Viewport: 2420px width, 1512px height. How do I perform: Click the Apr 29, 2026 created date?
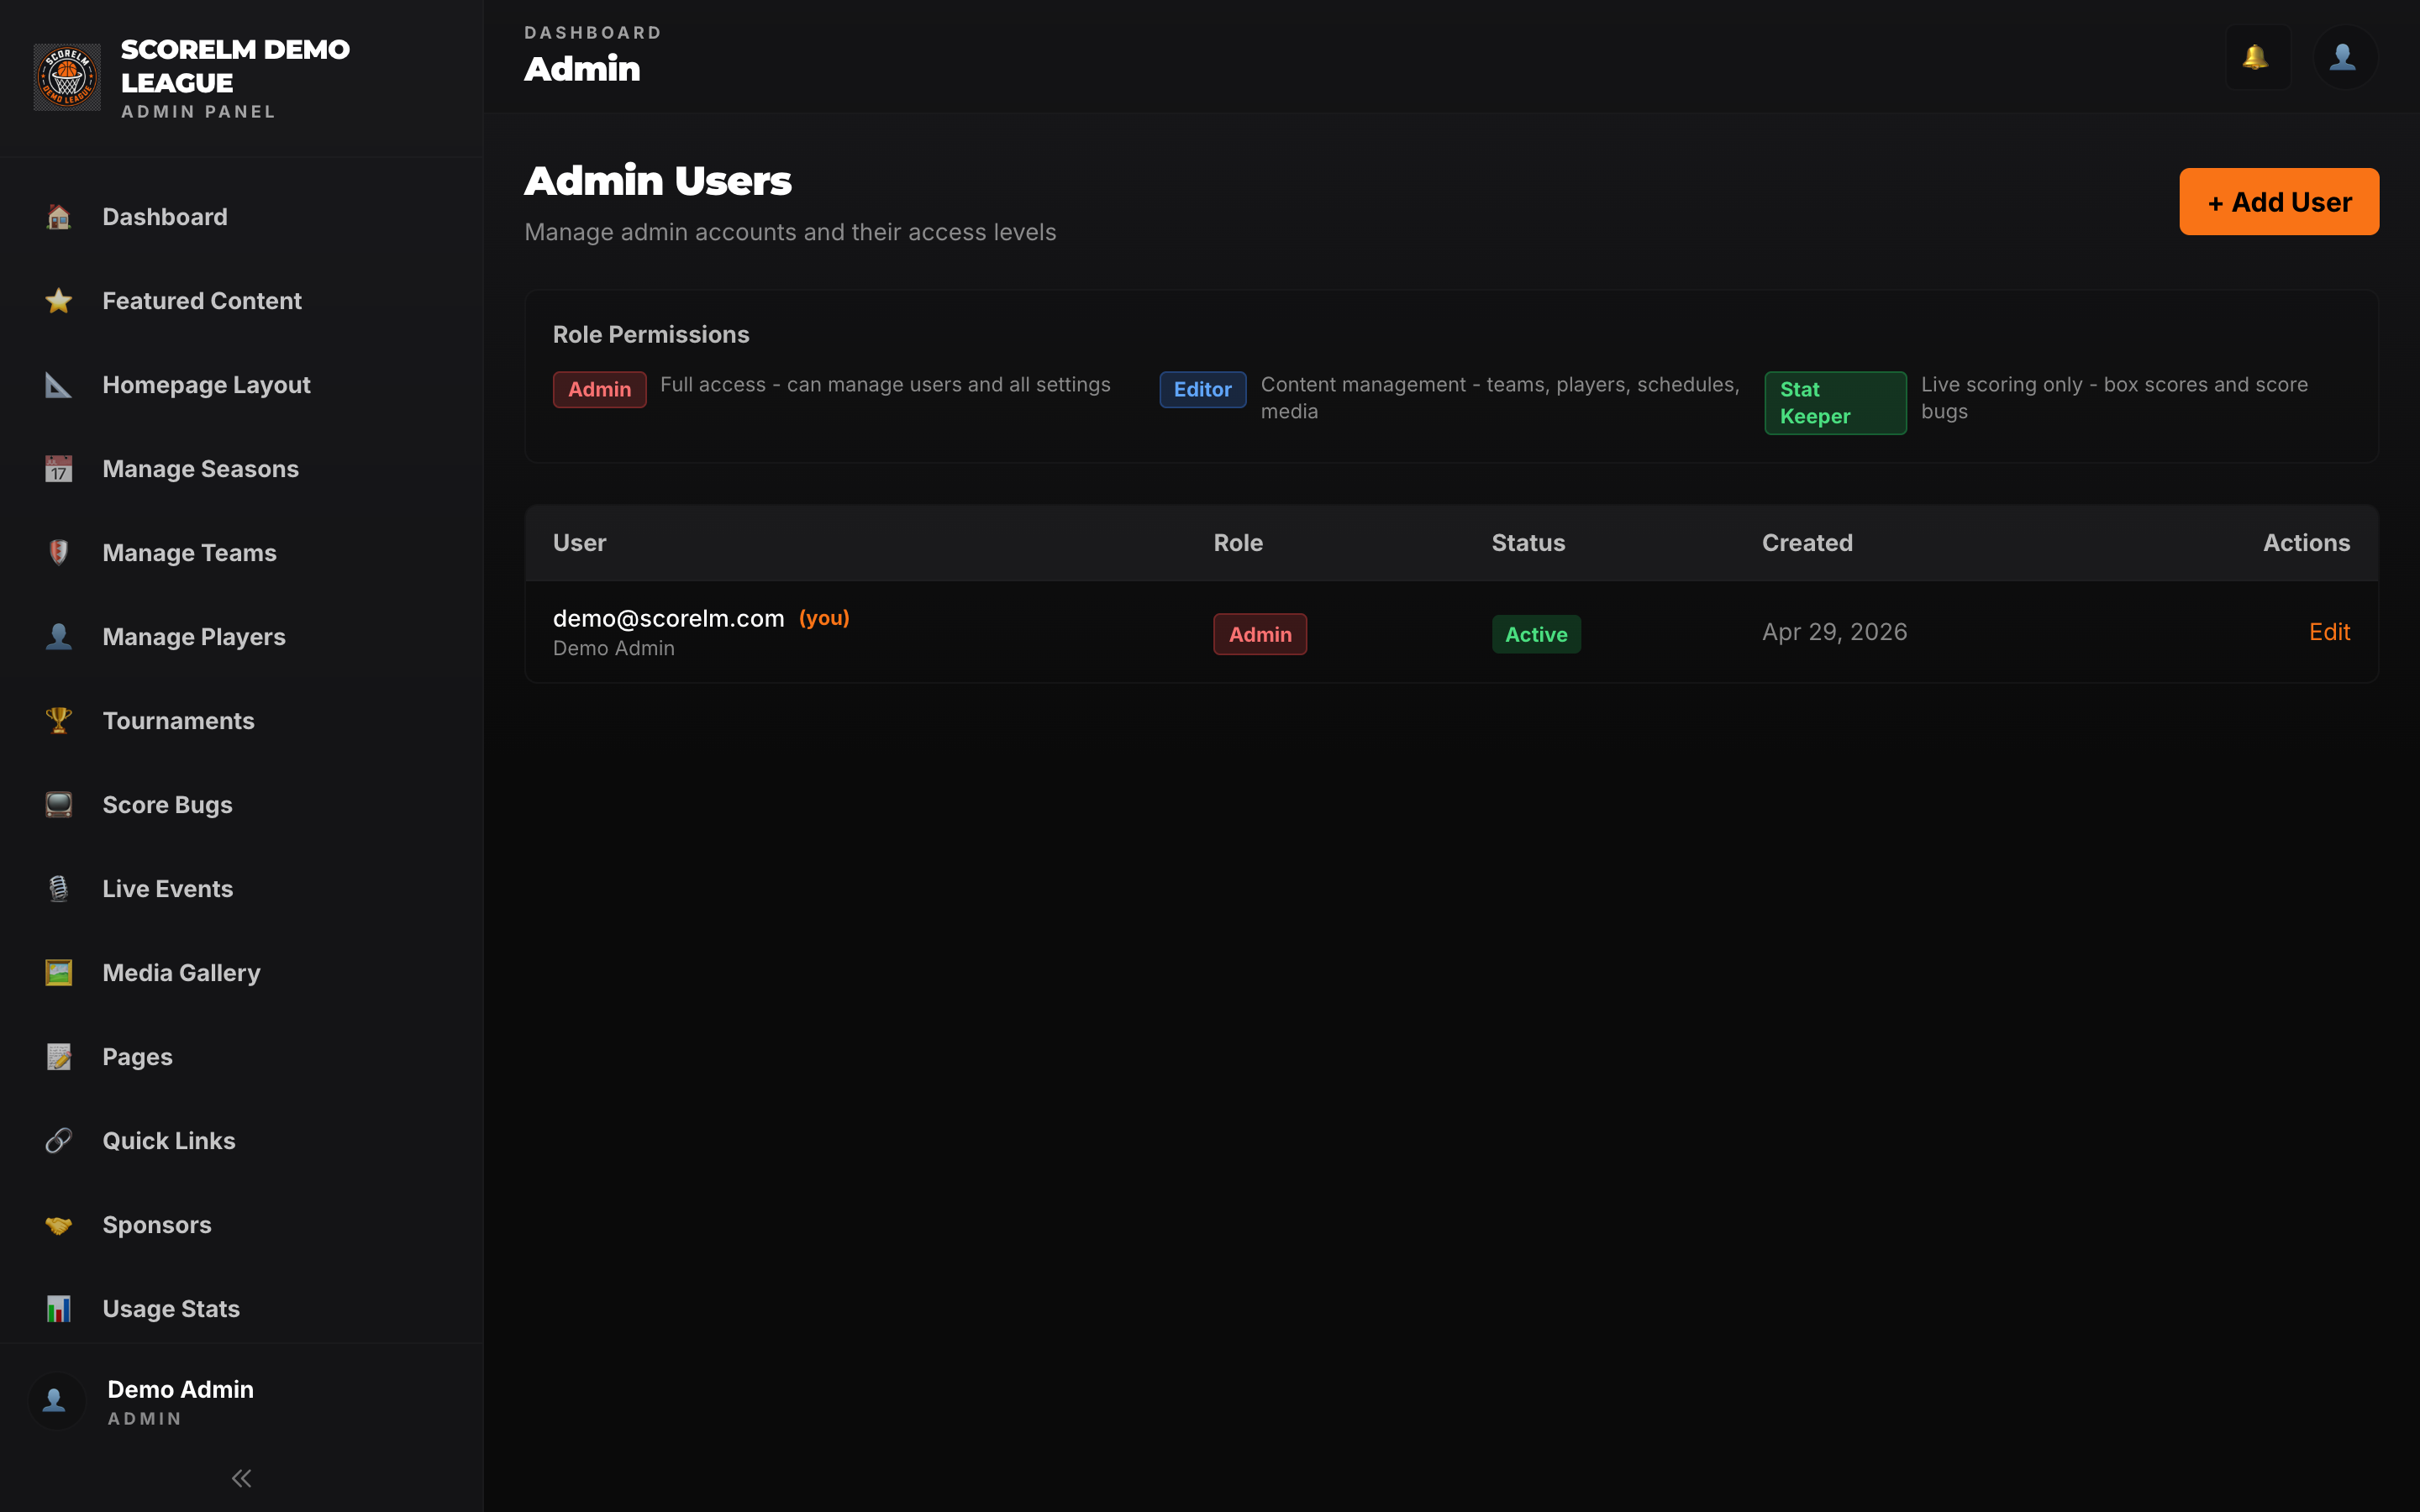pyautogui.click(x=1834, y=632)
